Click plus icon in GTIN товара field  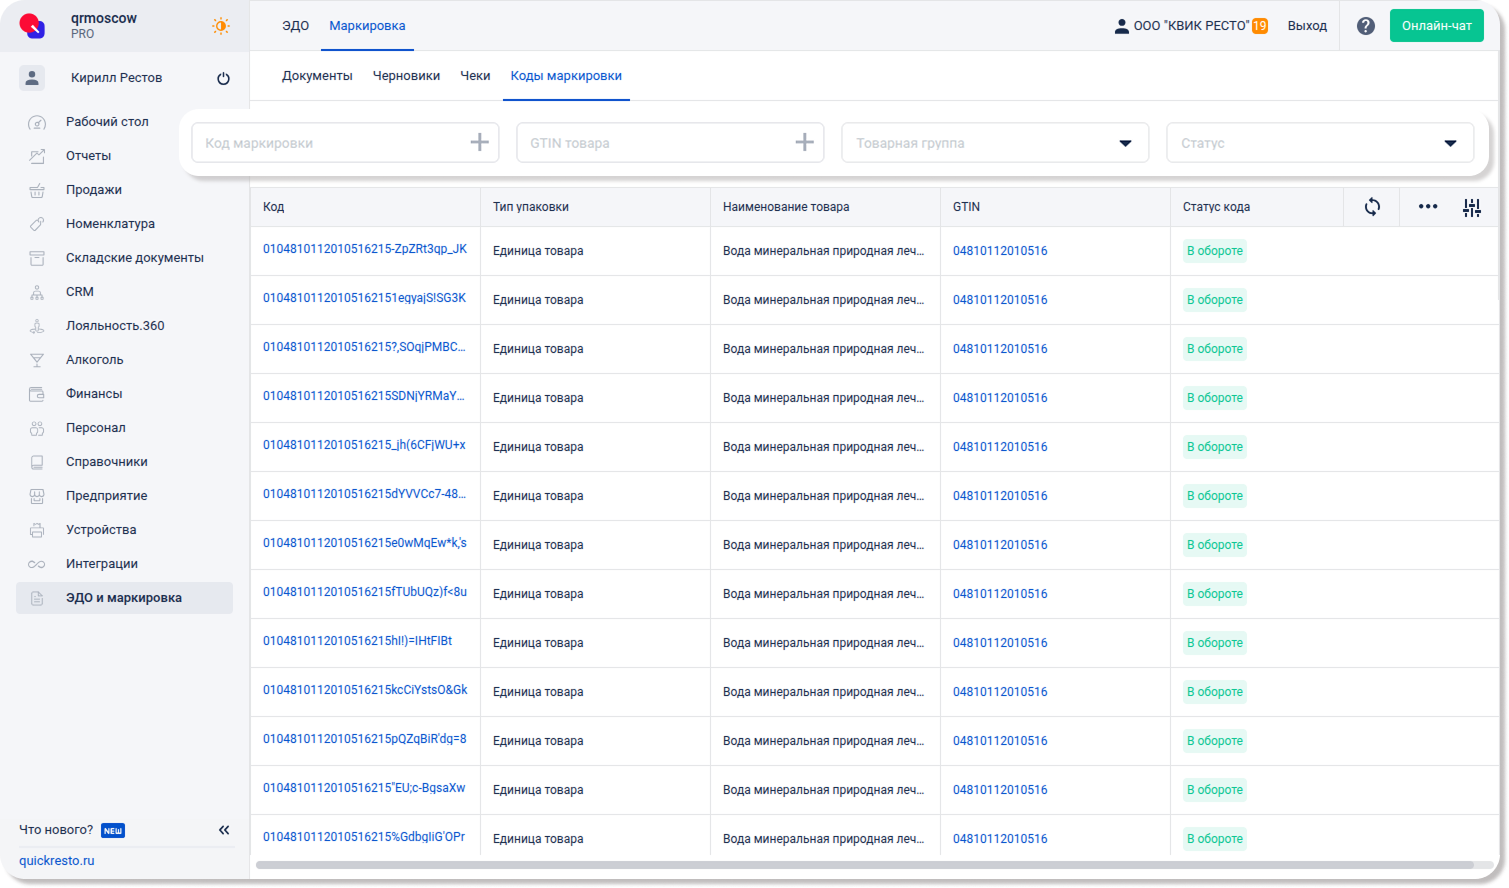(804, 143)
